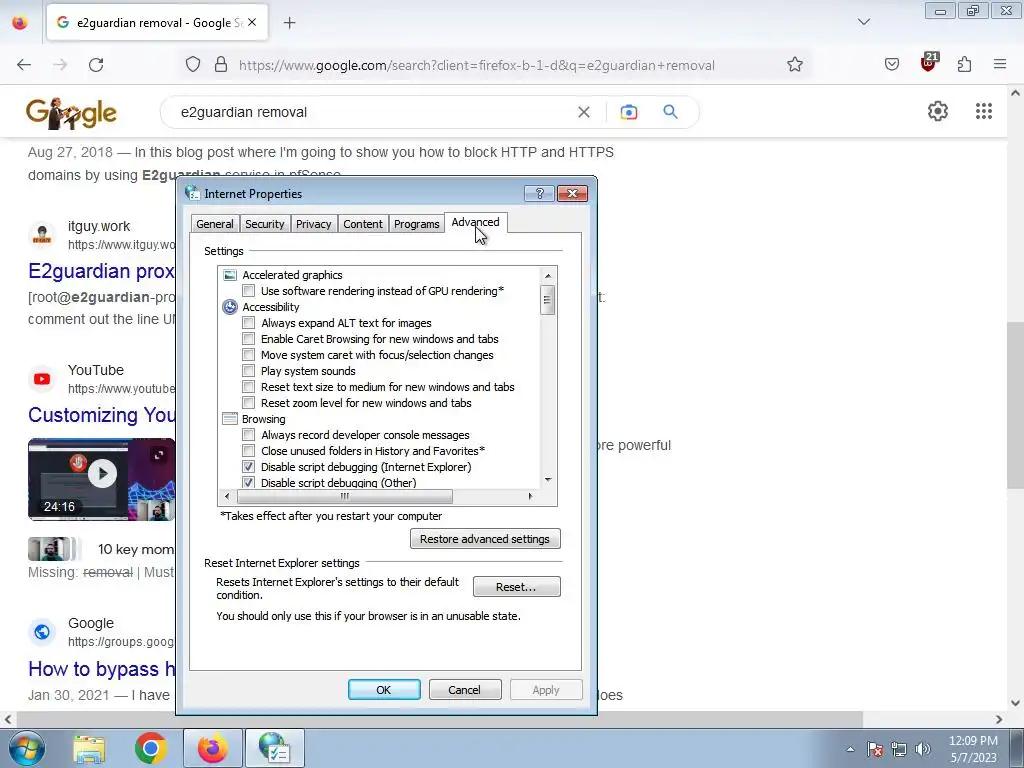The height and width of the screenshot is (768, 1024).
Task: Check Move system caret with focus changes
Action: 248,355
